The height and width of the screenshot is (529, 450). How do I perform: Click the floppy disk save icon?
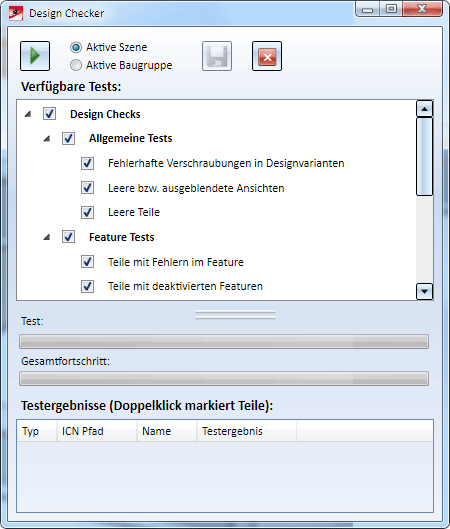pyautogui.click(x=217, y=56)
